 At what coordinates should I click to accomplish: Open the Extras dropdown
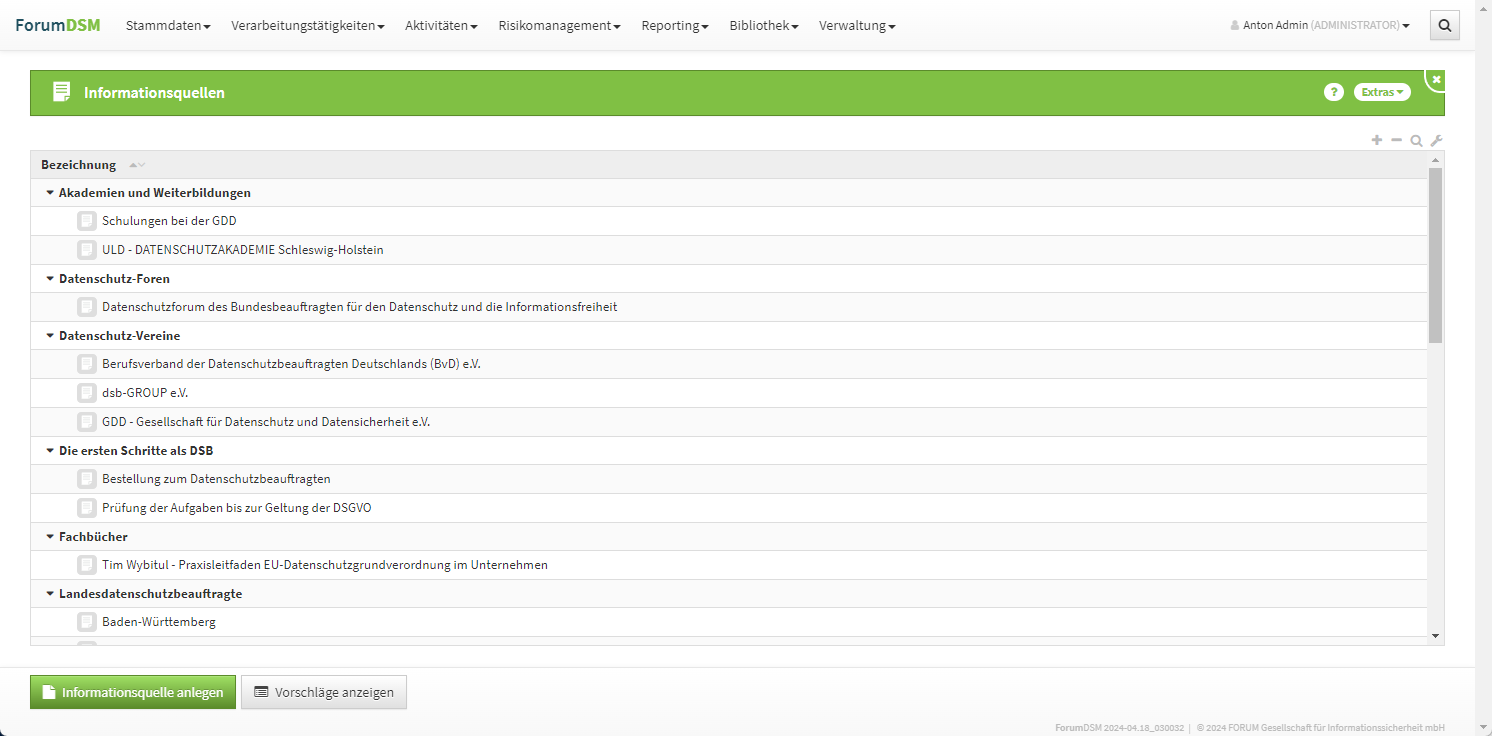[1382, 92]
